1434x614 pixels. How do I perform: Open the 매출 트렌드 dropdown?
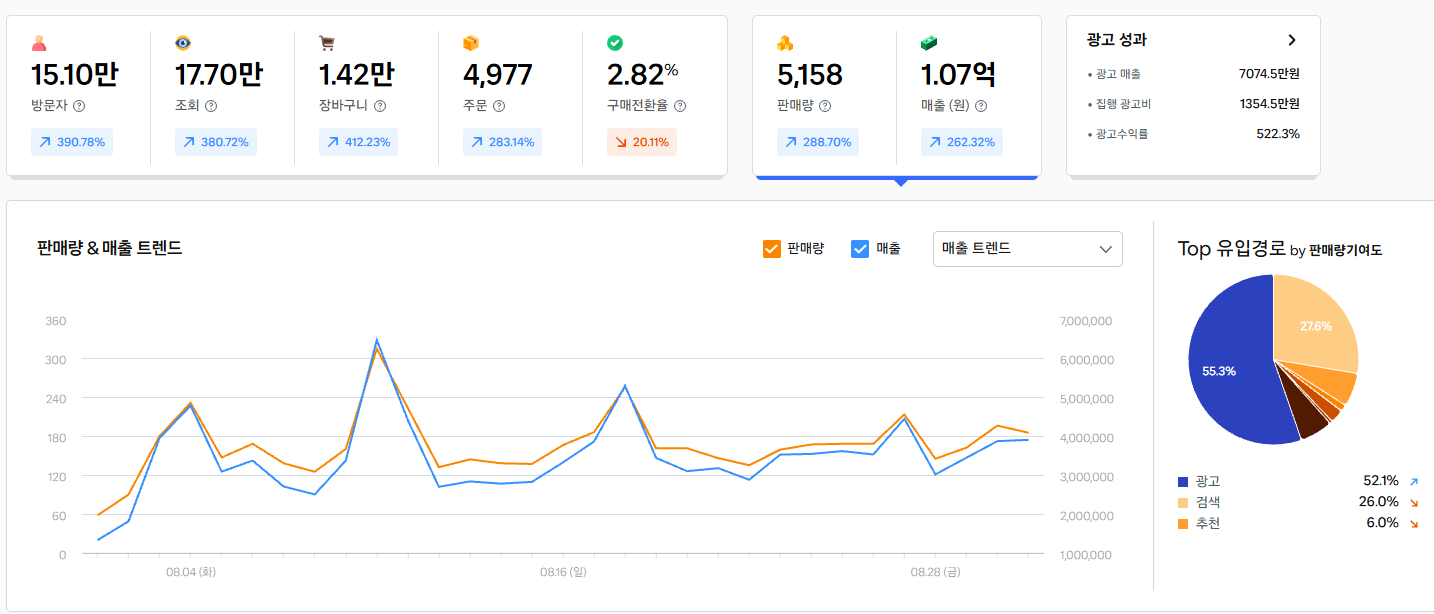coord(1028,249)
